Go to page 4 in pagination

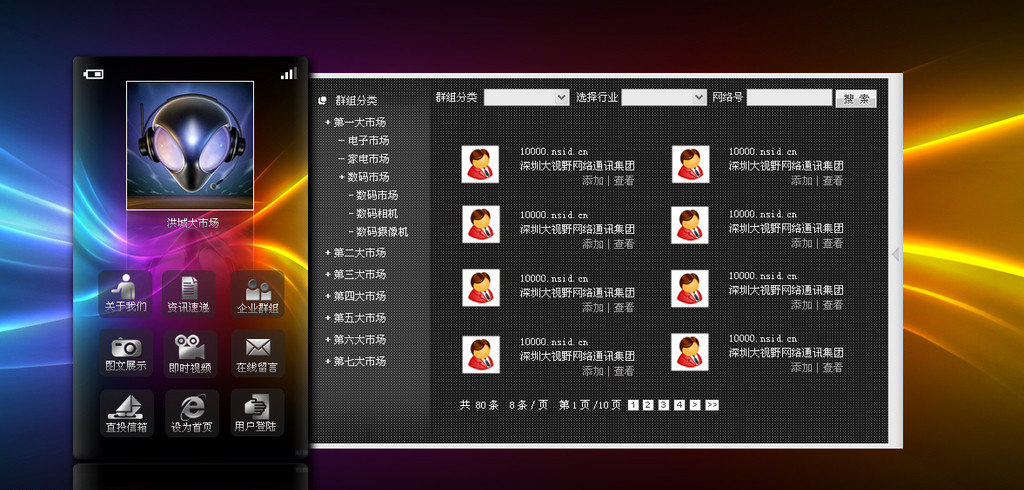click(679, 405)
